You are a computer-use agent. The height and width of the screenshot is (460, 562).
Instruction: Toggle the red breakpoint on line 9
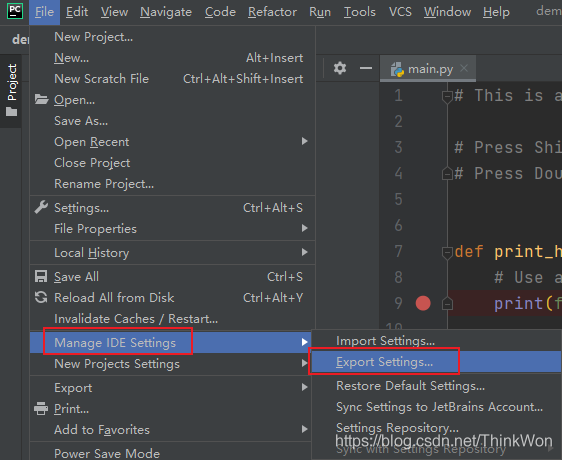point(423,303)
